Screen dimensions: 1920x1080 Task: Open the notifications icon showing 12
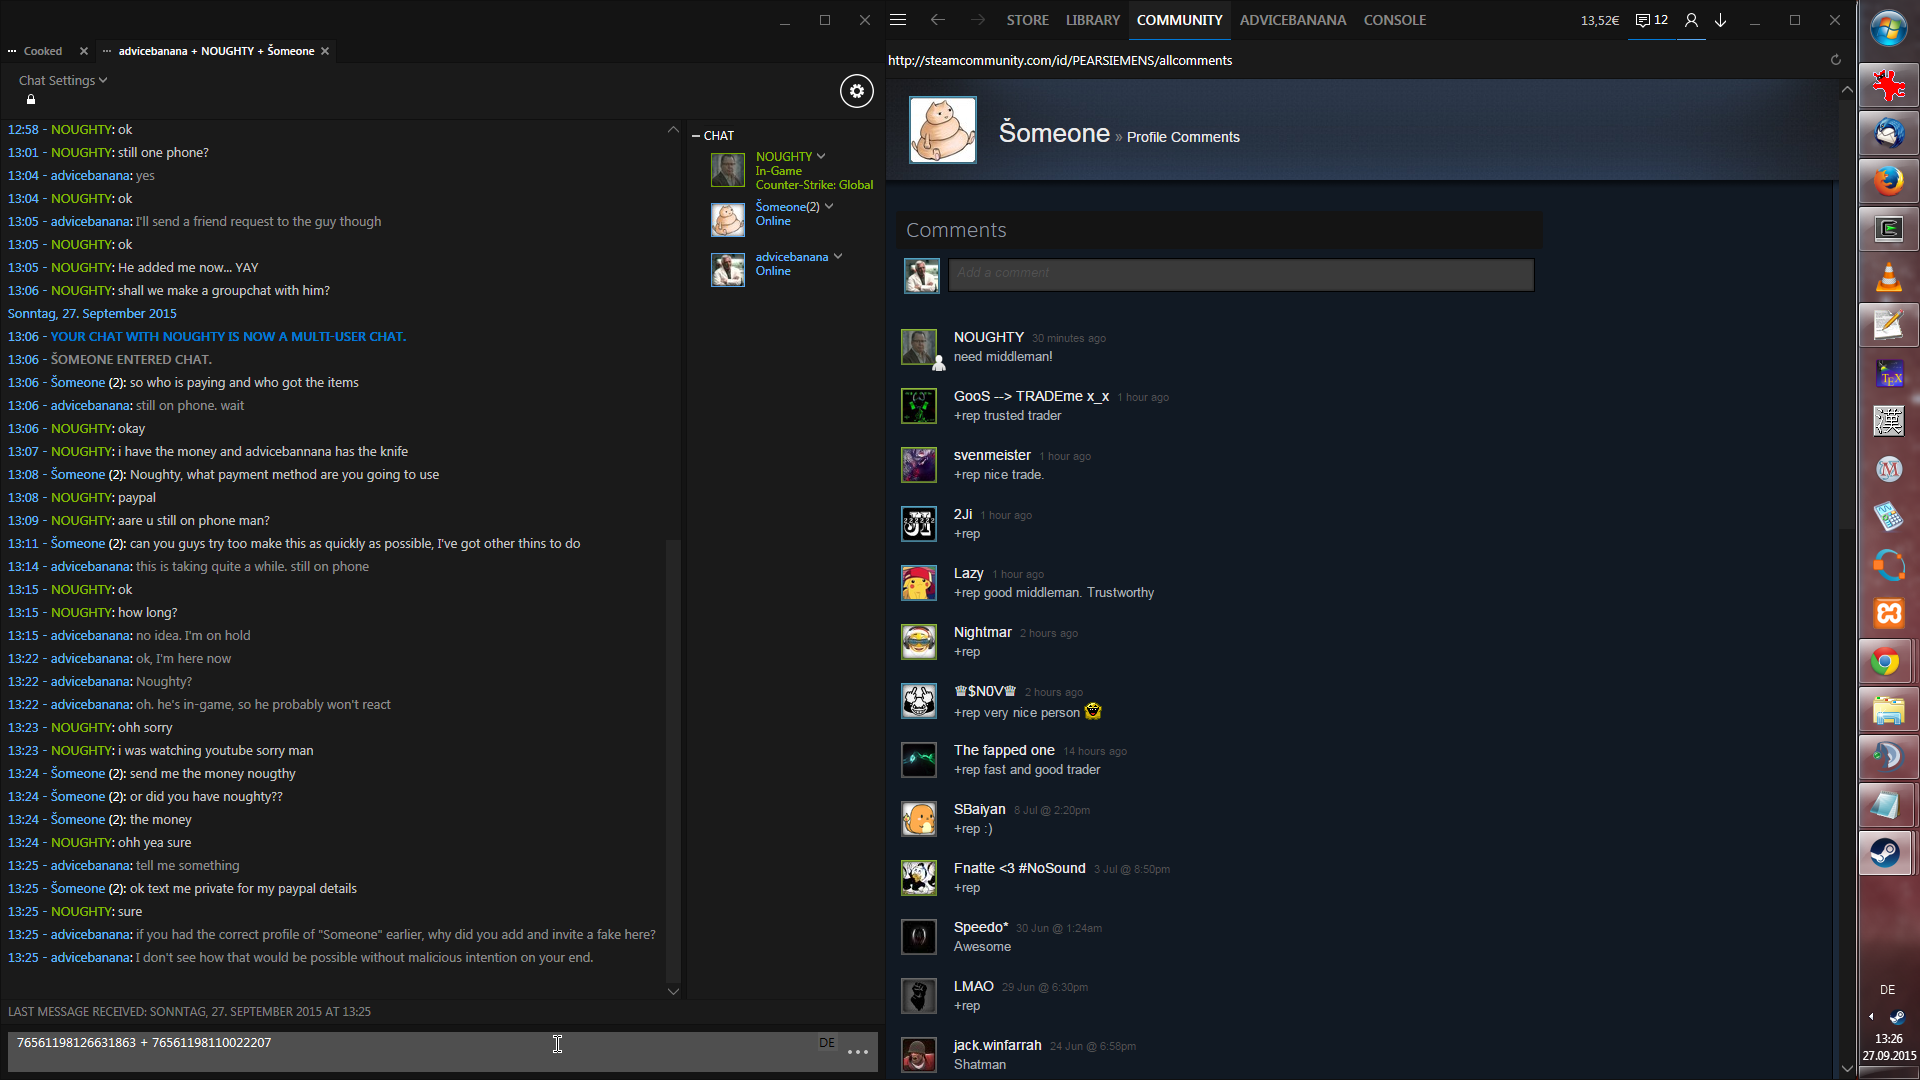pyautogui.click(x=1651, y=20)
